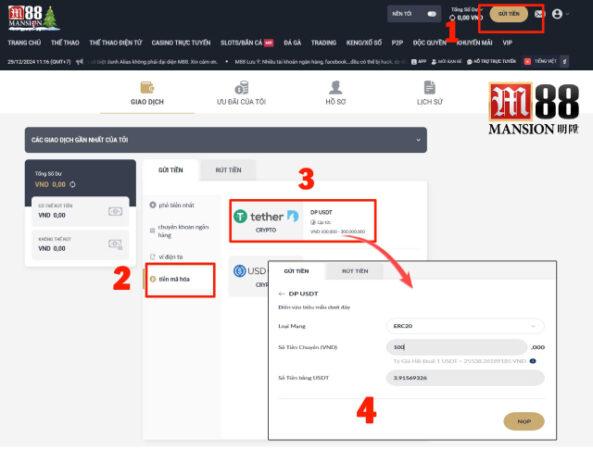Click the GỬI TIỀN button in the header
This screenshot has width=593, height=450.
point(509,14)
